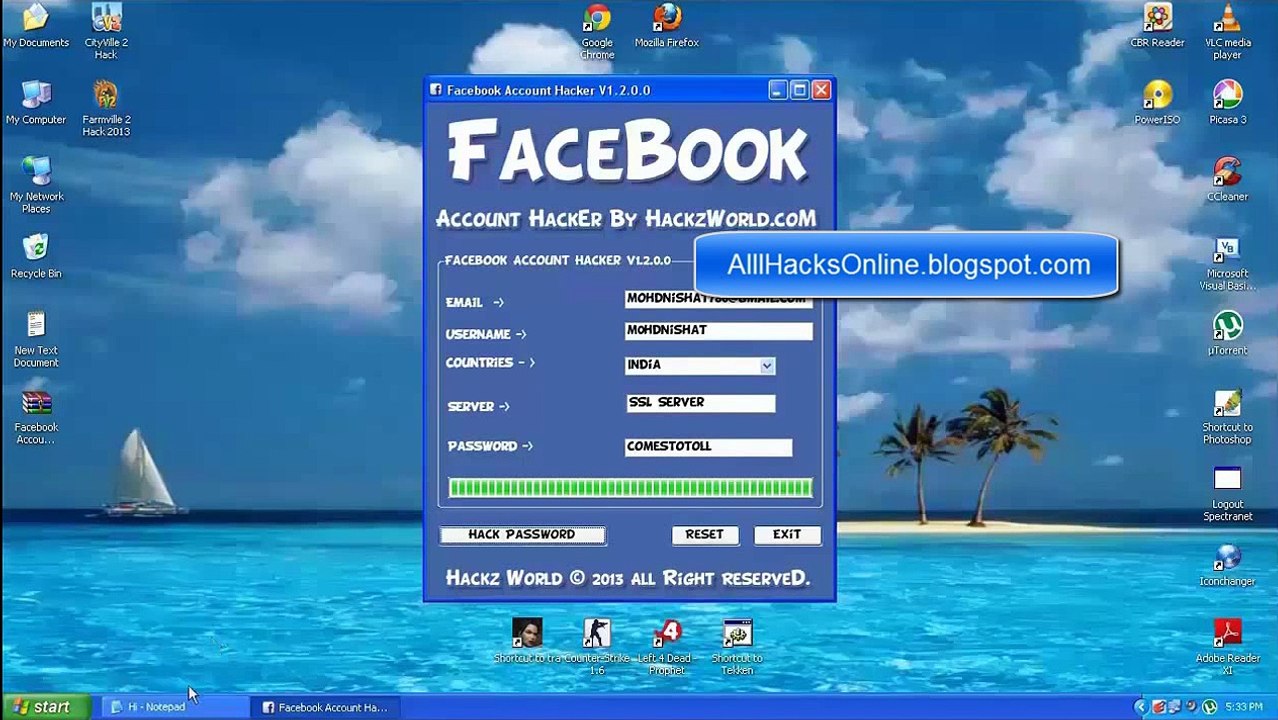Click the green progress bar
The image size is (1278, 720).
pos(630,488)
